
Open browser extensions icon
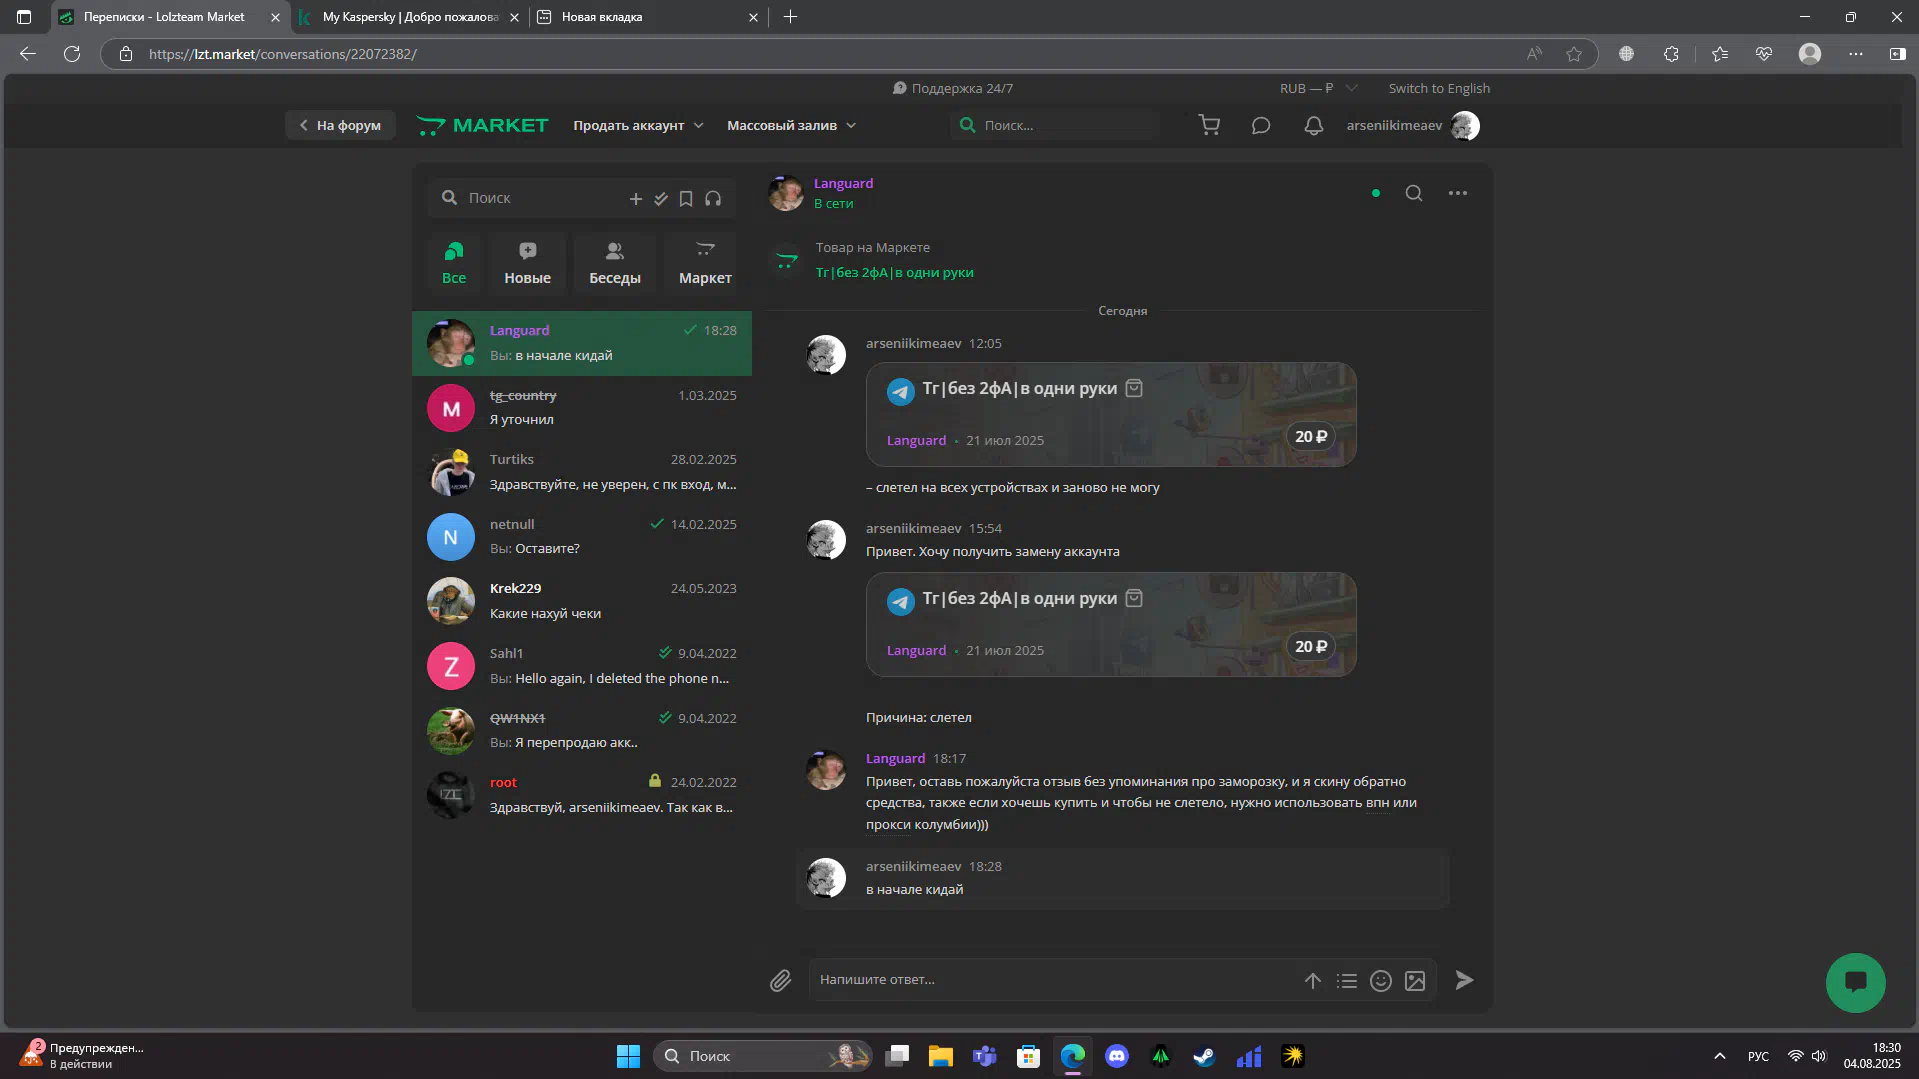point(1671,54)
